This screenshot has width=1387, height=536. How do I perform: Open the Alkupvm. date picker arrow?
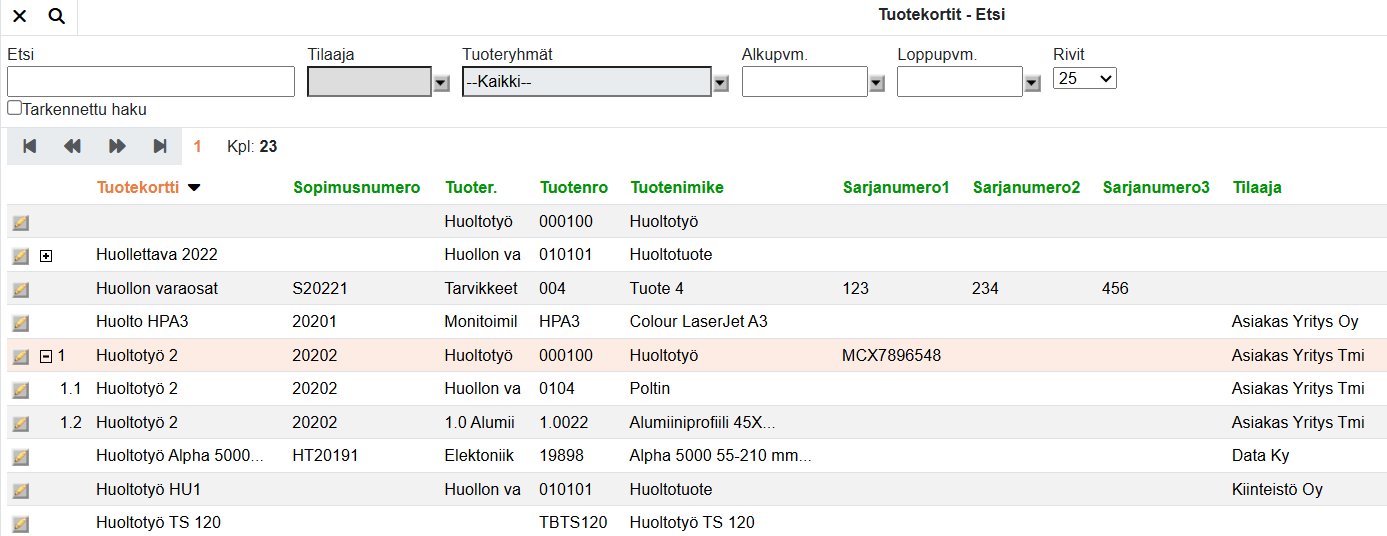pos(877,83)
